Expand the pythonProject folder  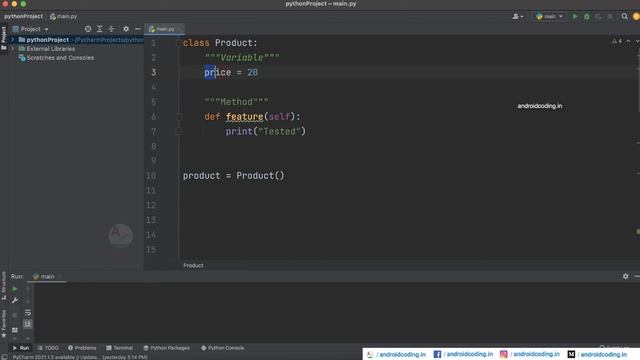click(x=13, y=40)
